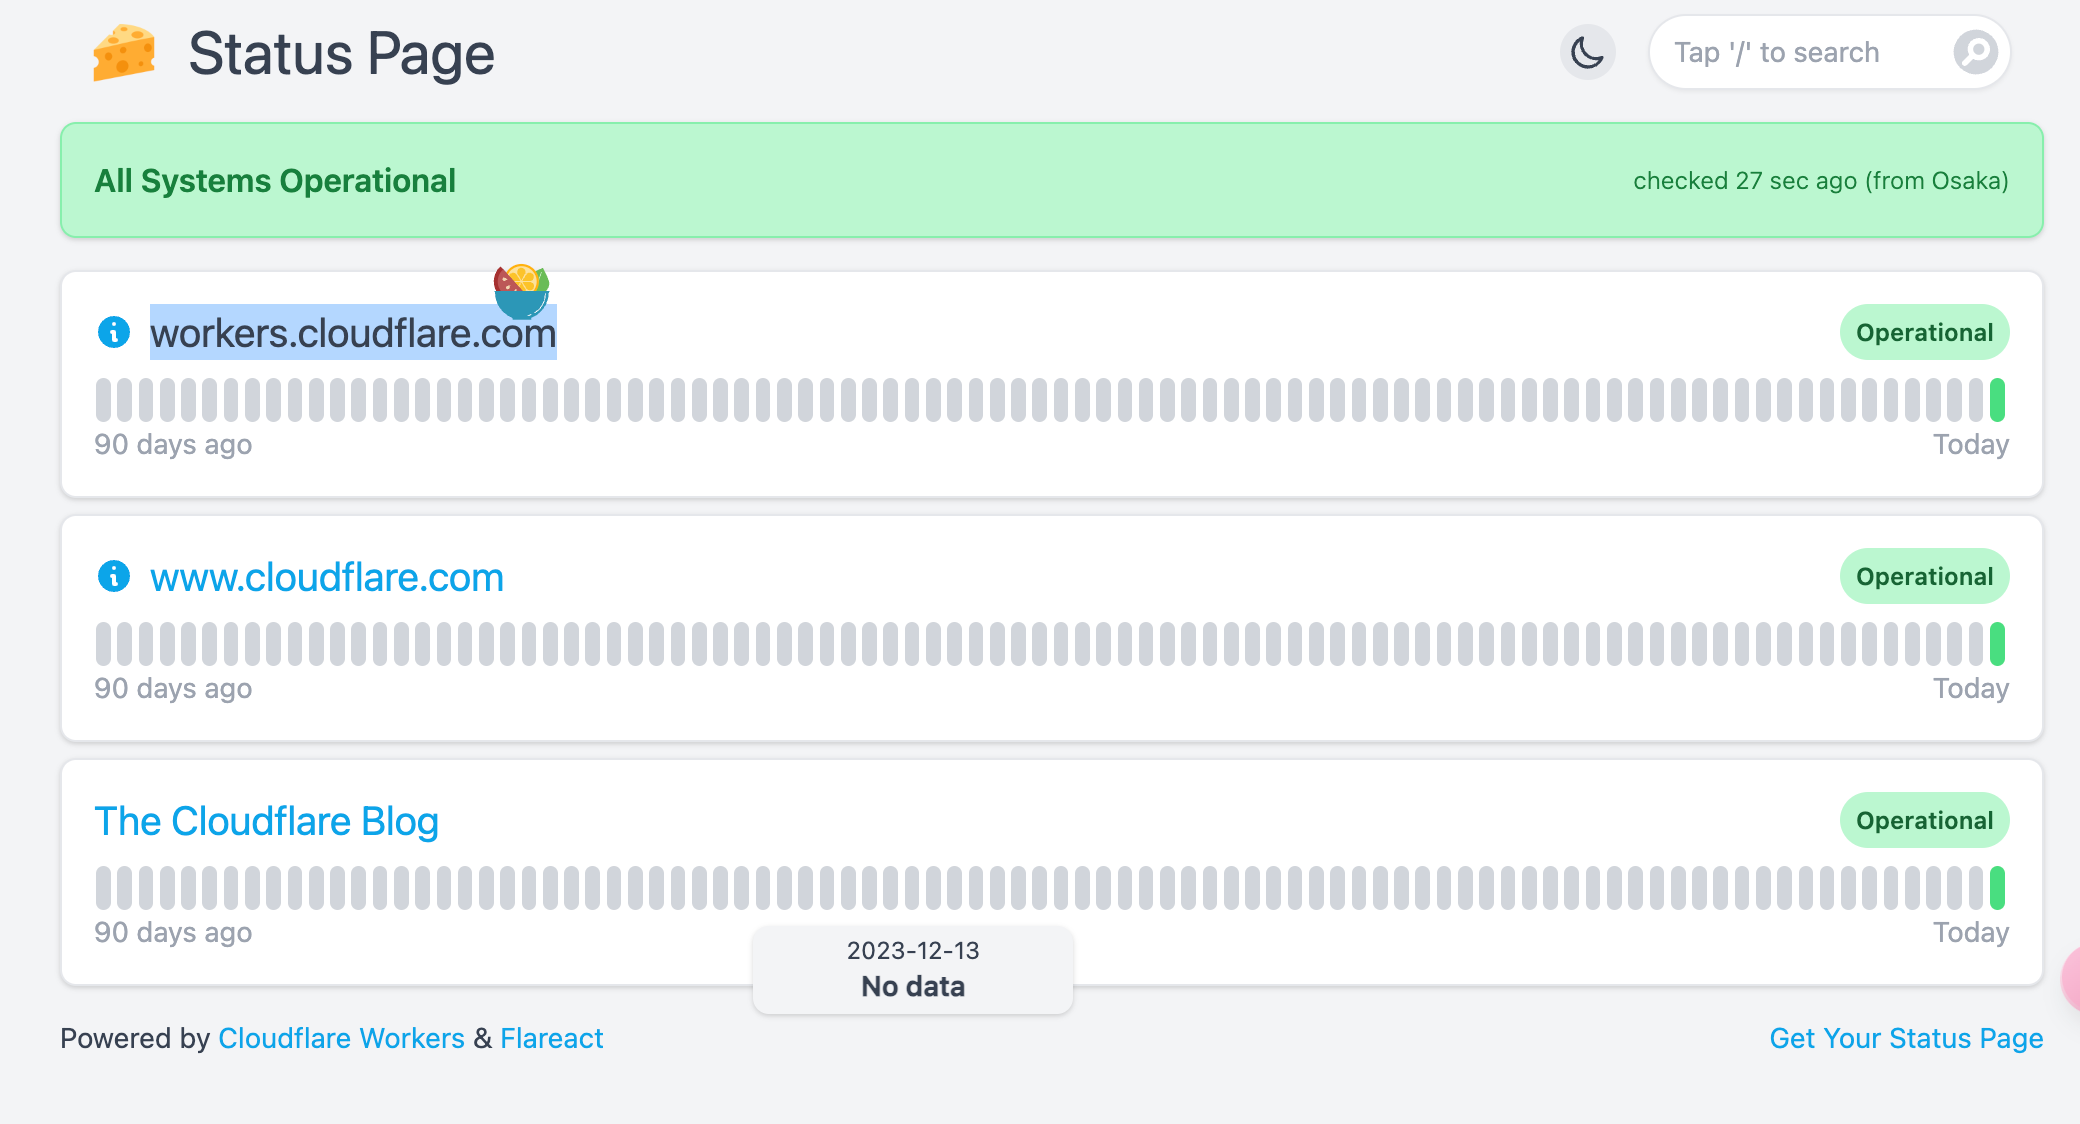This screenshot has height=1124, width=2080.
Task: Click Operational badge for workers.cloudflare.com
Action: click(x=1925, y=332)
